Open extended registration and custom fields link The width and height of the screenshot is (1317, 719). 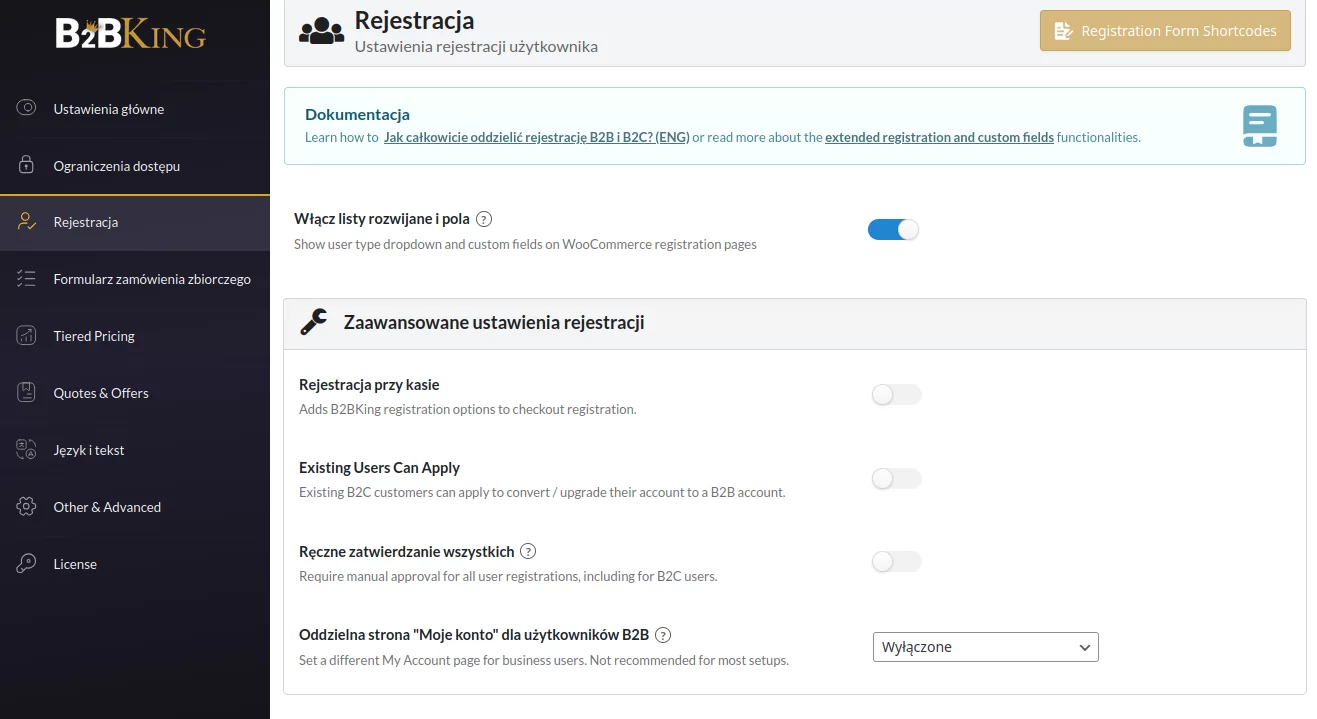[x=939, y=138]
